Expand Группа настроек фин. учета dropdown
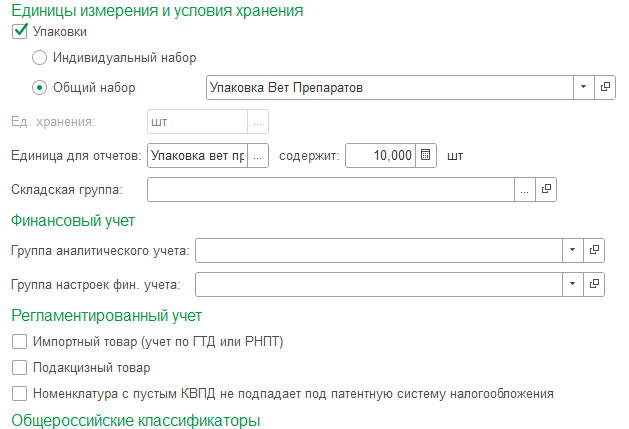Viewport: 629px width, 429px height. 572,285
